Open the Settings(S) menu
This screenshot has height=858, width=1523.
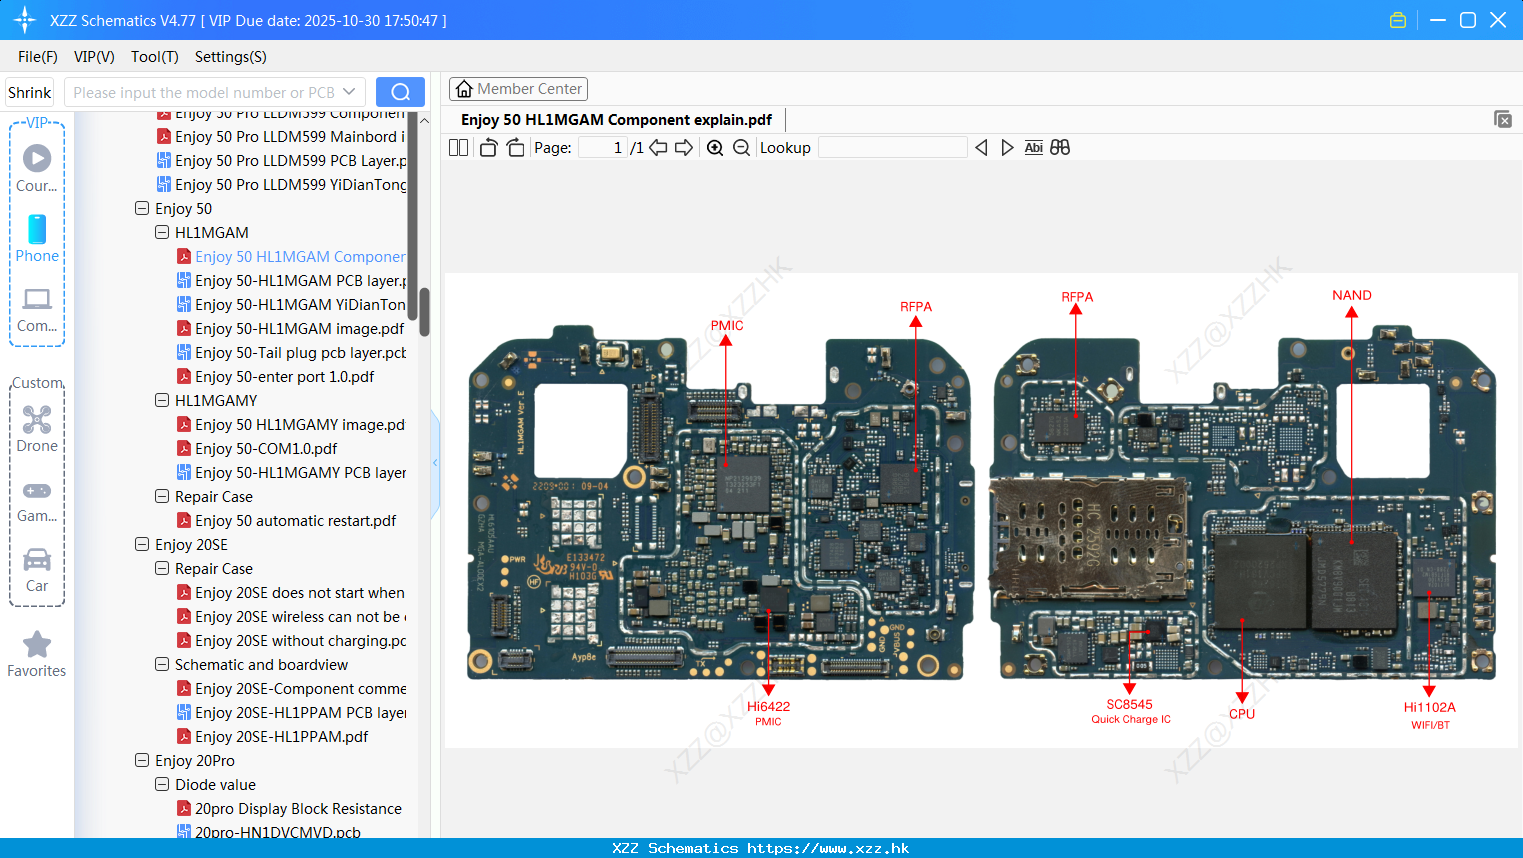click(231, 57)
